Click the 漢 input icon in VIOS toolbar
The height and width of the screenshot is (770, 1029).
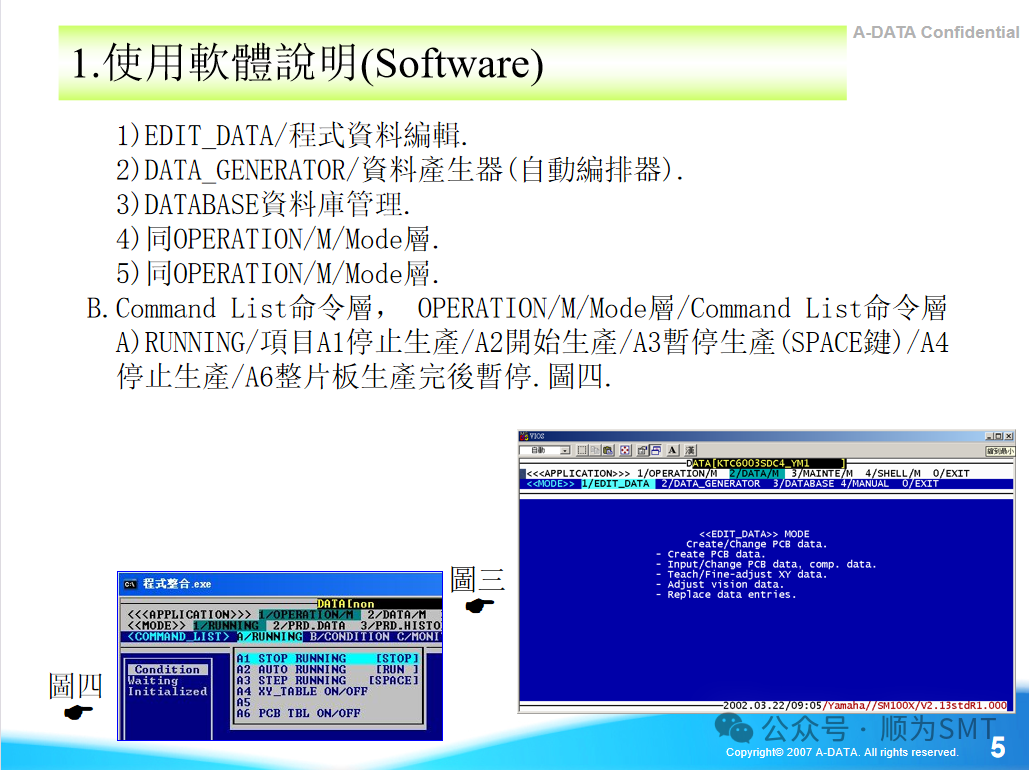690,450
